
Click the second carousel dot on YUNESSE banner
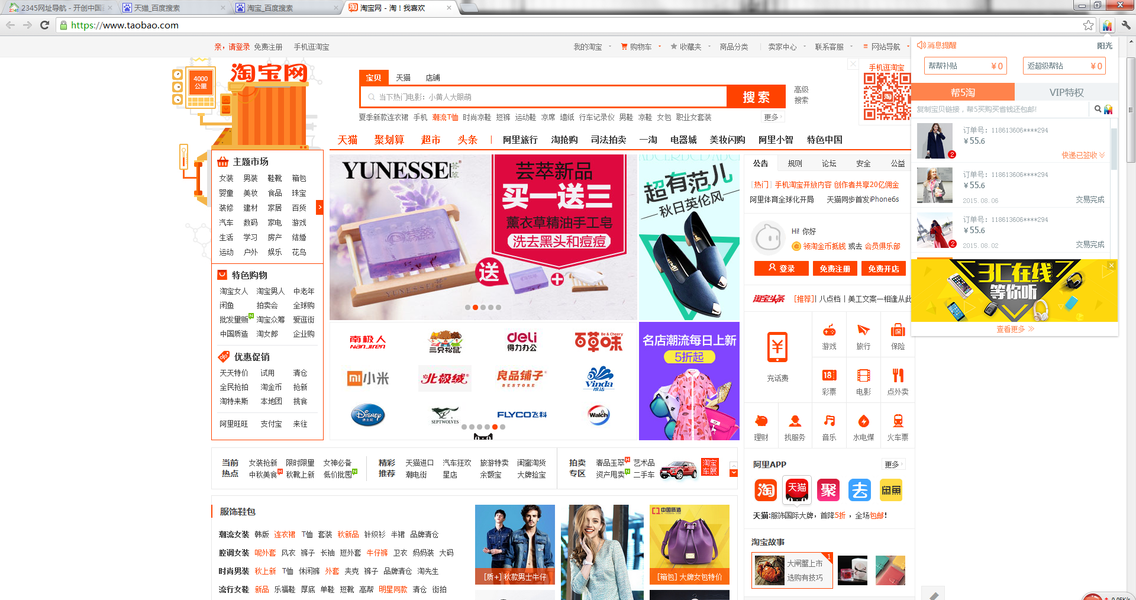click(x=475, y=307)
